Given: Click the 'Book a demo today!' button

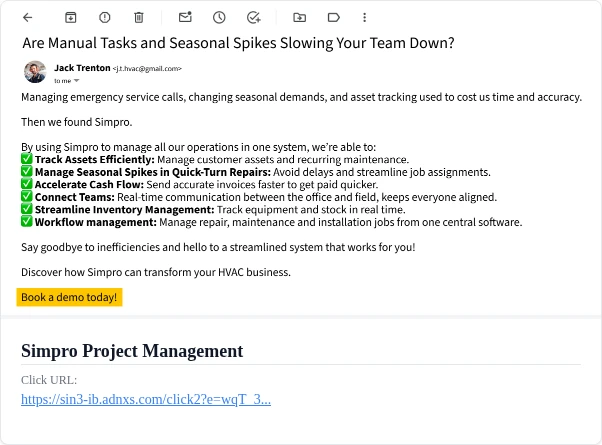Looking at the screenshot, I should 69,297.
